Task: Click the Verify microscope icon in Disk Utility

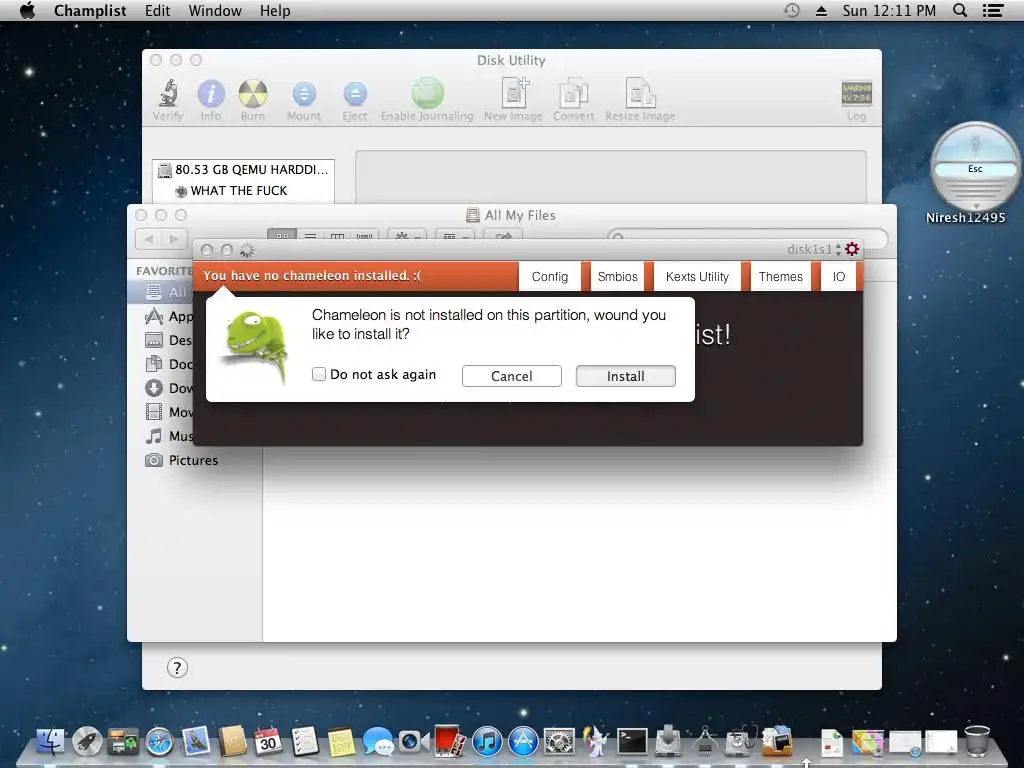Action: (168, 100)
